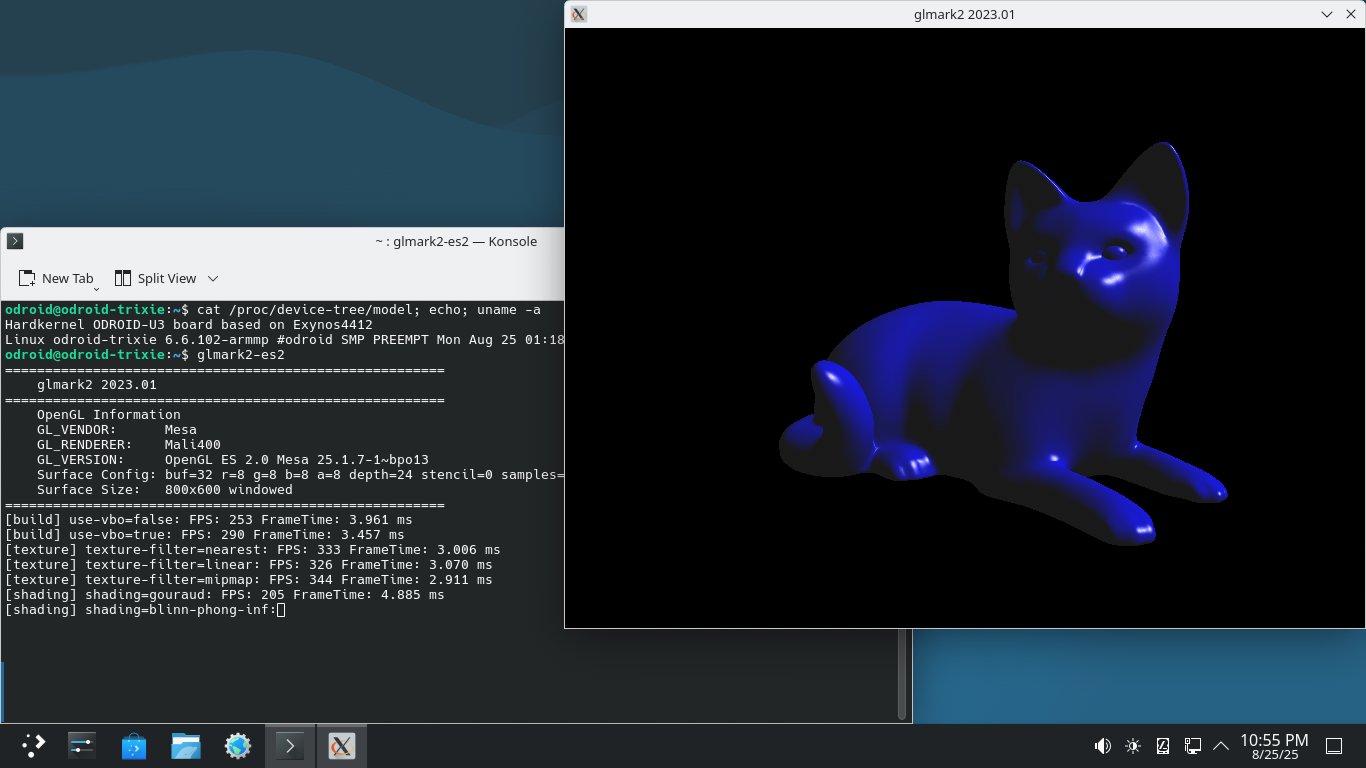The image size is (1366, 768).
Task: Open the New Tab dropdown arrow
Action: tap(97, 288)
